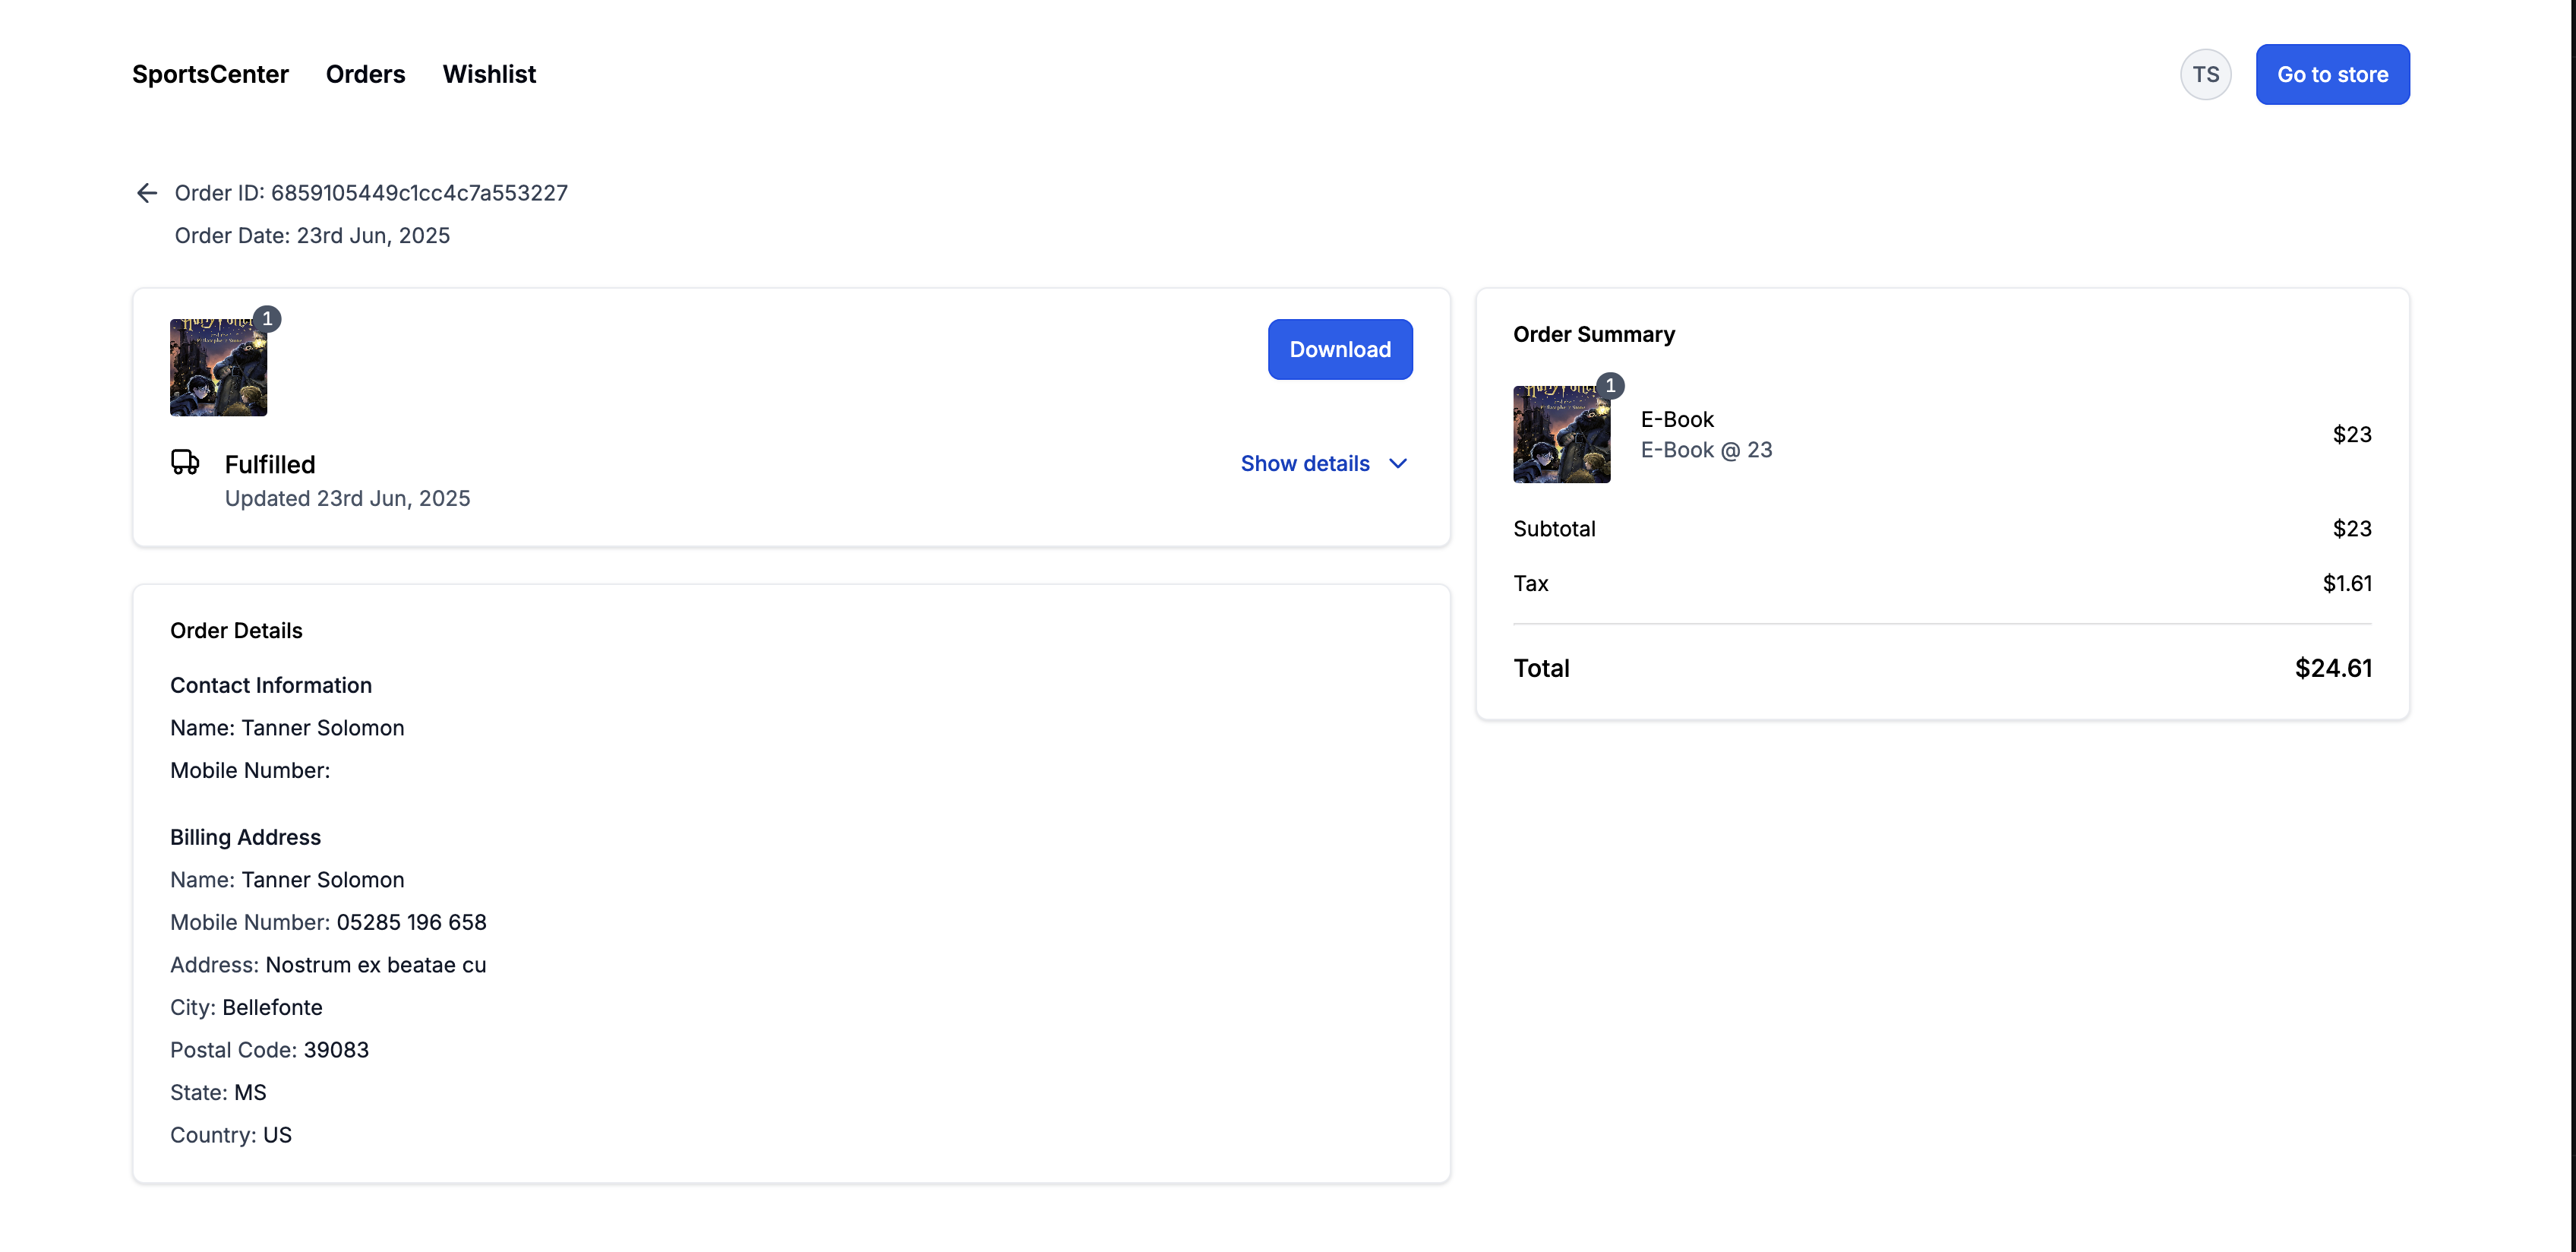
Task: Click the Total amount $24.61
Action: point(2332,668)
